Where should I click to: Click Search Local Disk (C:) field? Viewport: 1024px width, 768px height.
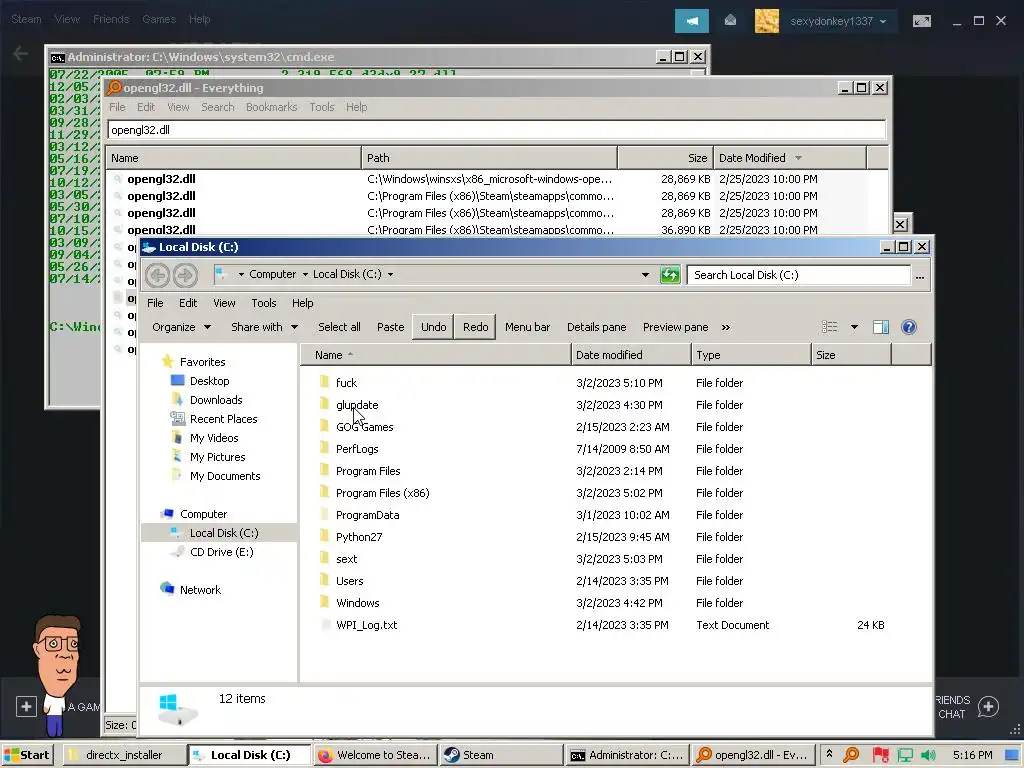(798, 275)
